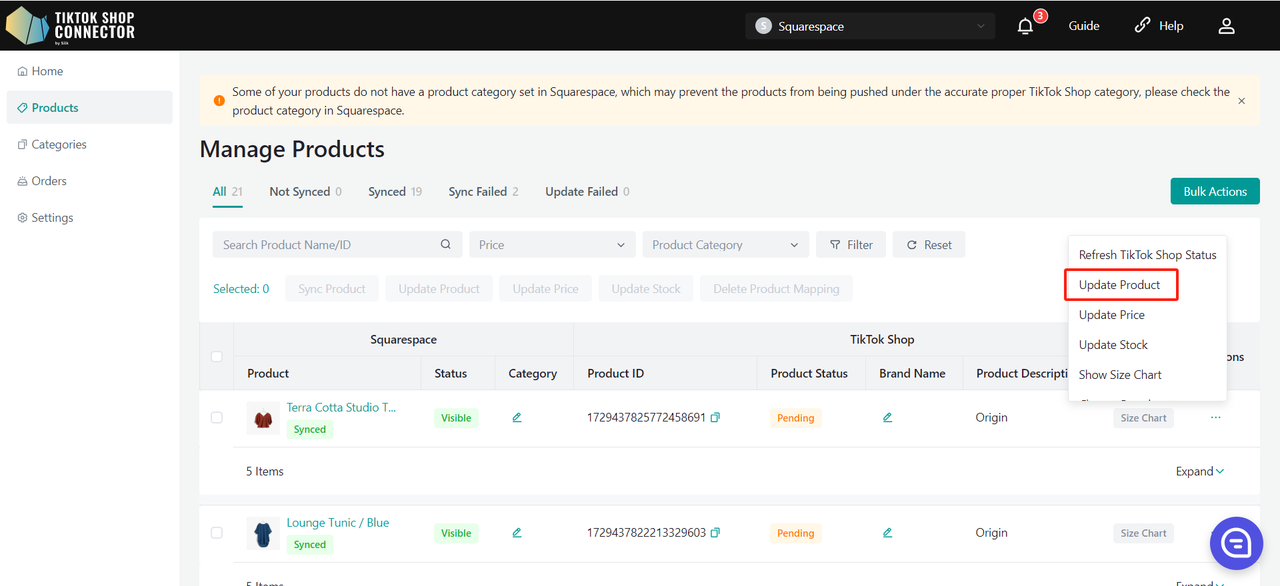Open Orders in the sidebar

(89, 181)
